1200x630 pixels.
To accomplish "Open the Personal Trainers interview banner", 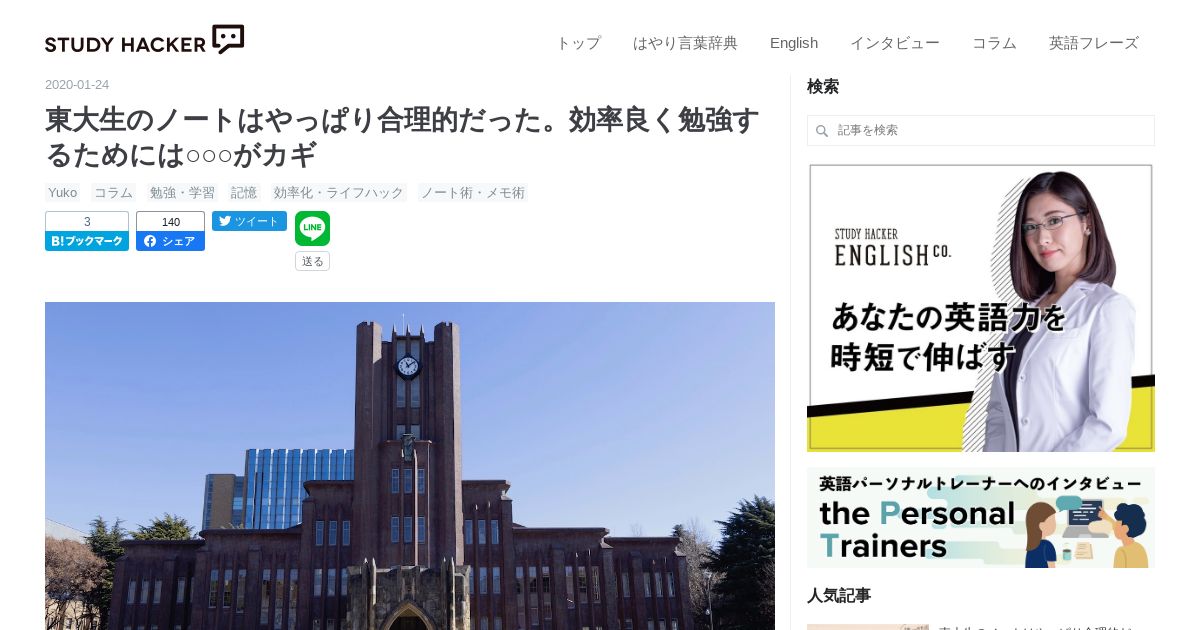I will pos(981,518).
